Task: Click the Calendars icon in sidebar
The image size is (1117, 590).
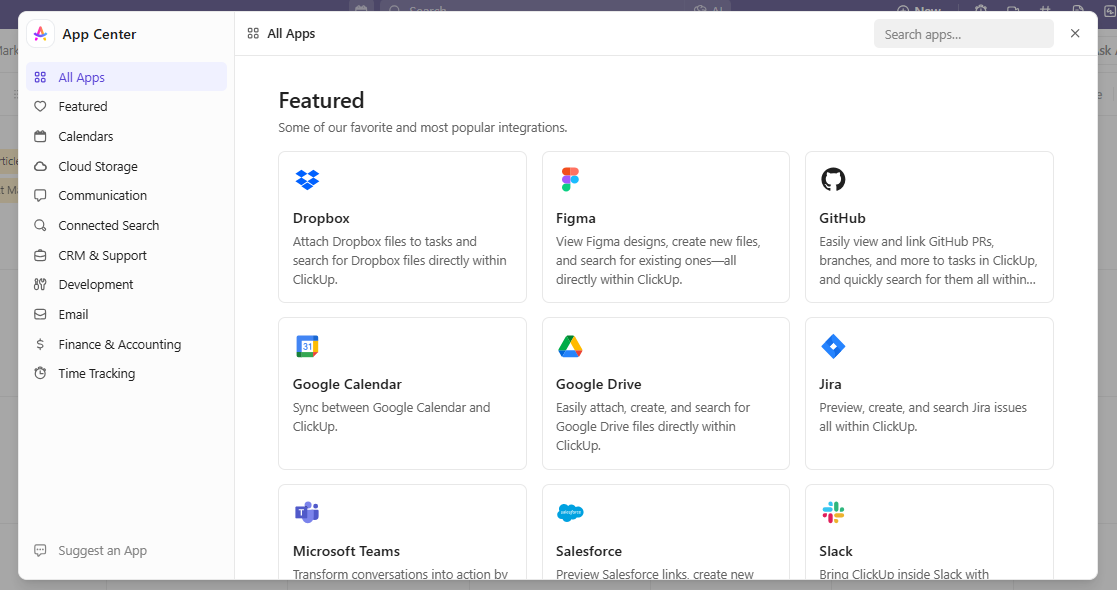Action: click(40, 136)
